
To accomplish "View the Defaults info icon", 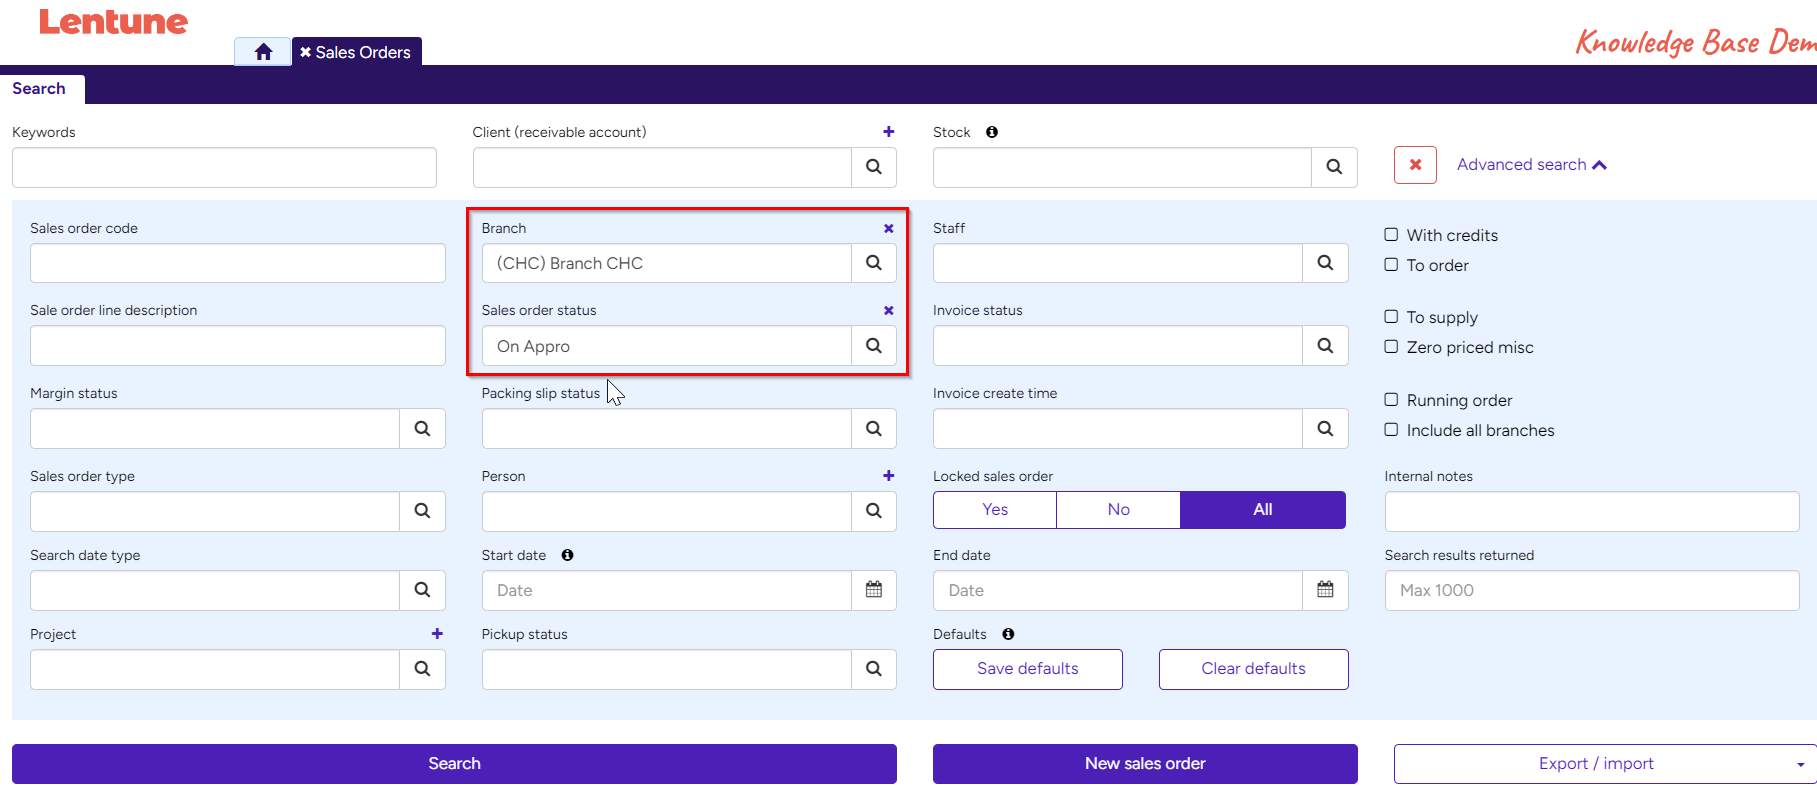I will pyautogui.click(x=1008, y=634).
